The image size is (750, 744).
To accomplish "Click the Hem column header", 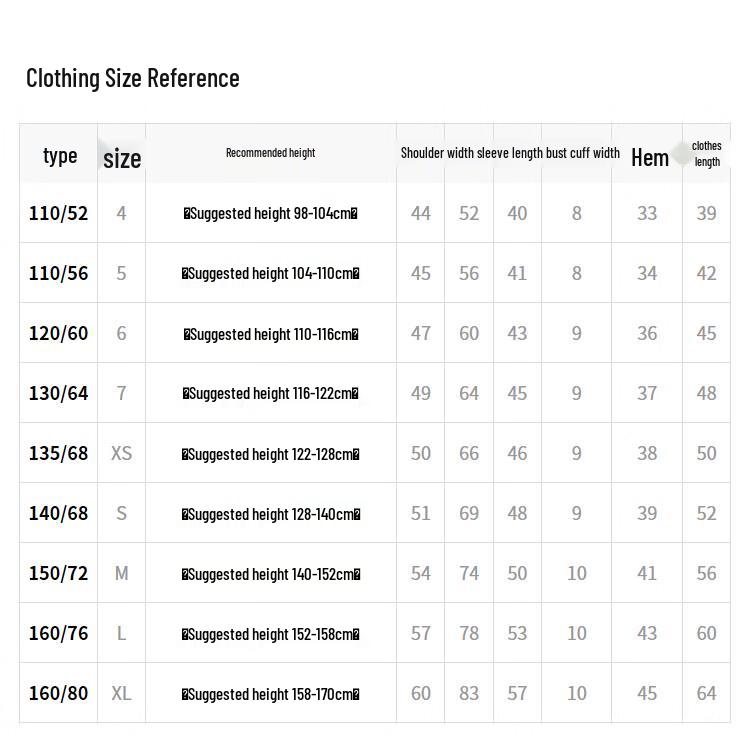I will [649, 157].
